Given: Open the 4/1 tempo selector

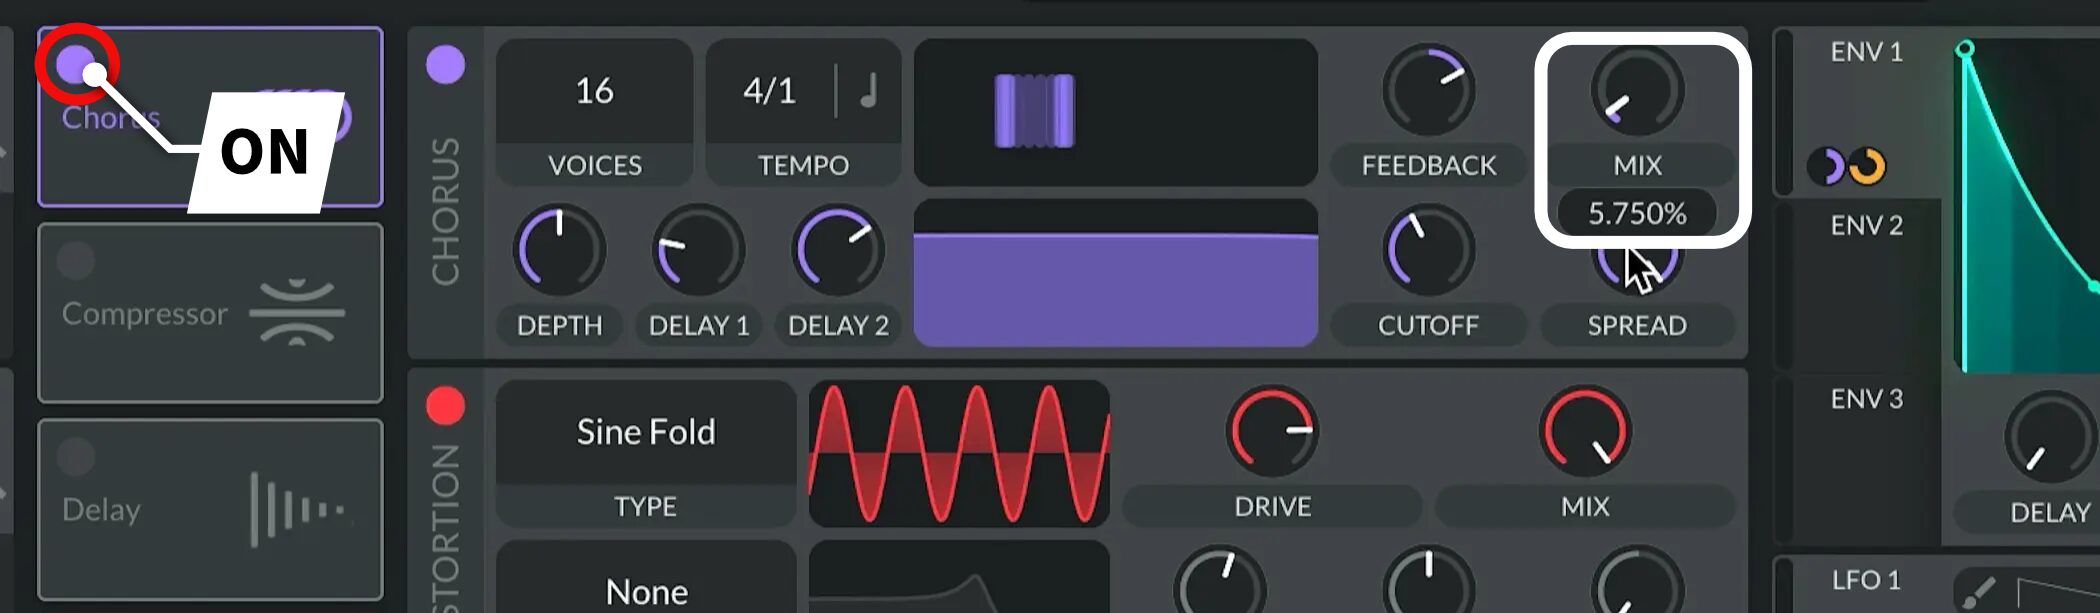Looking at the screenshot, I should (x=770, y=91).
